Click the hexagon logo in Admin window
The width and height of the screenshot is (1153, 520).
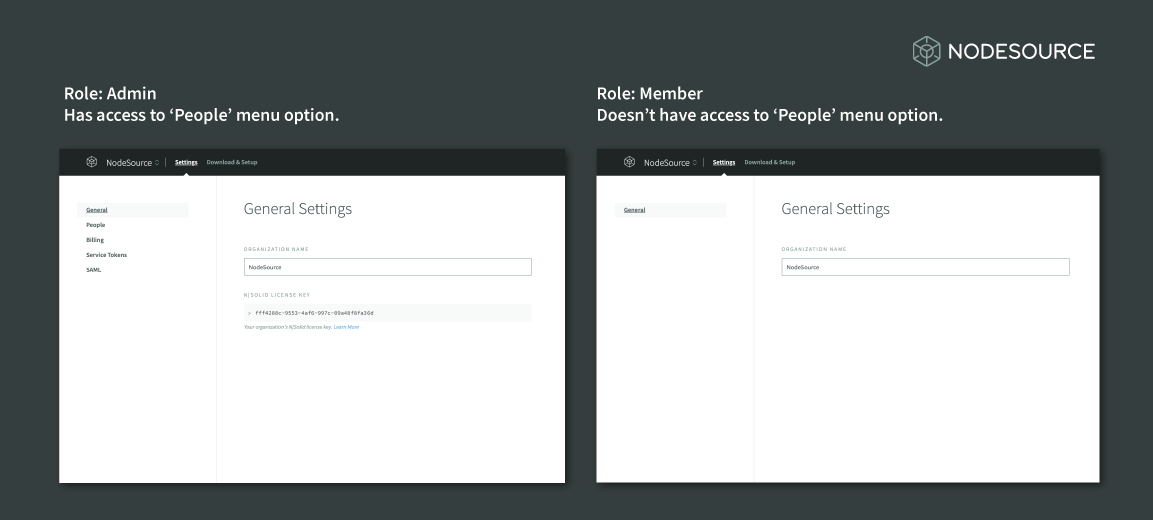pyautogui.click(x=91, y=162)
